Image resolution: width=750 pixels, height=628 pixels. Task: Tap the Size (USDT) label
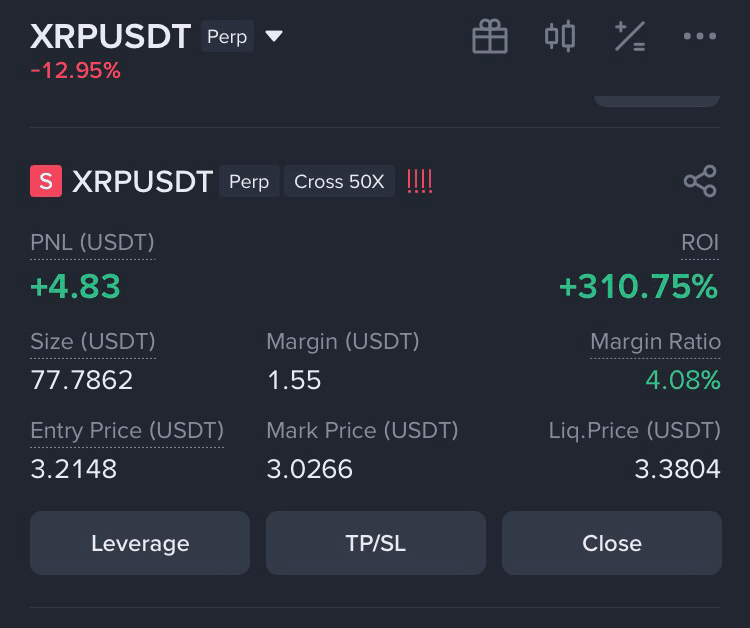(x=92, y=341)
